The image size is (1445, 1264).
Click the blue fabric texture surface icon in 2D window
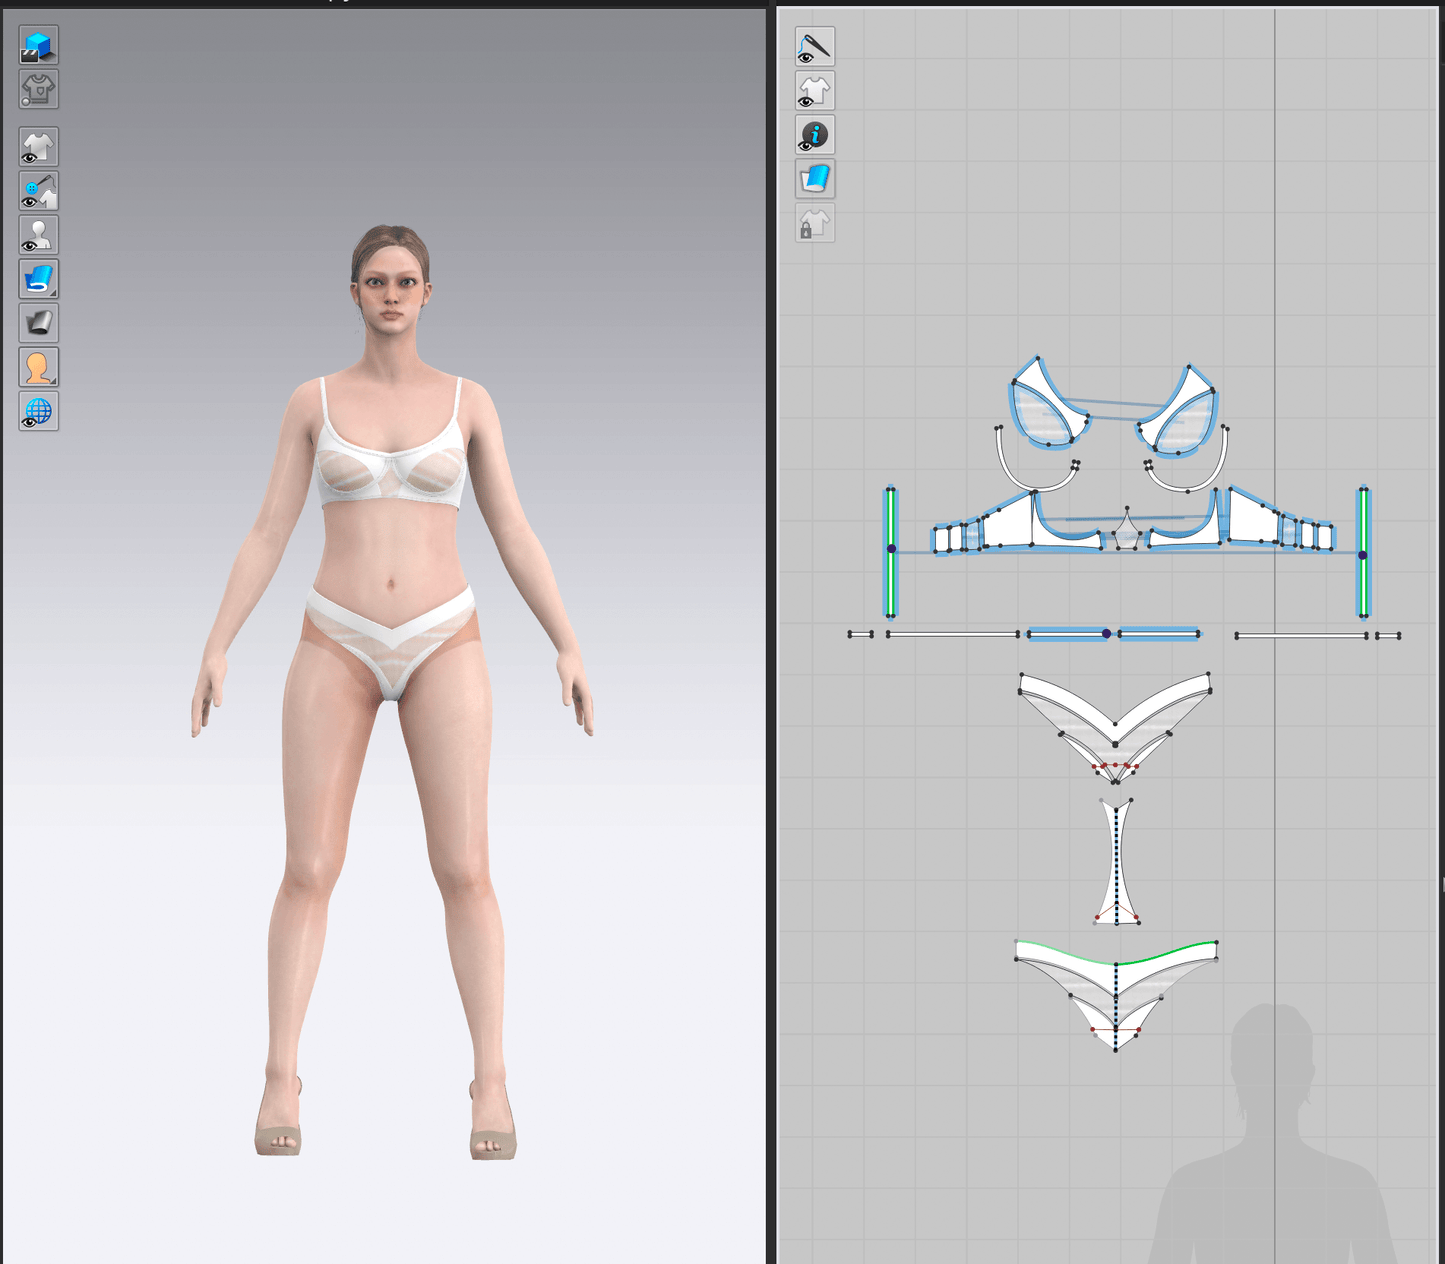pos(815,179)
